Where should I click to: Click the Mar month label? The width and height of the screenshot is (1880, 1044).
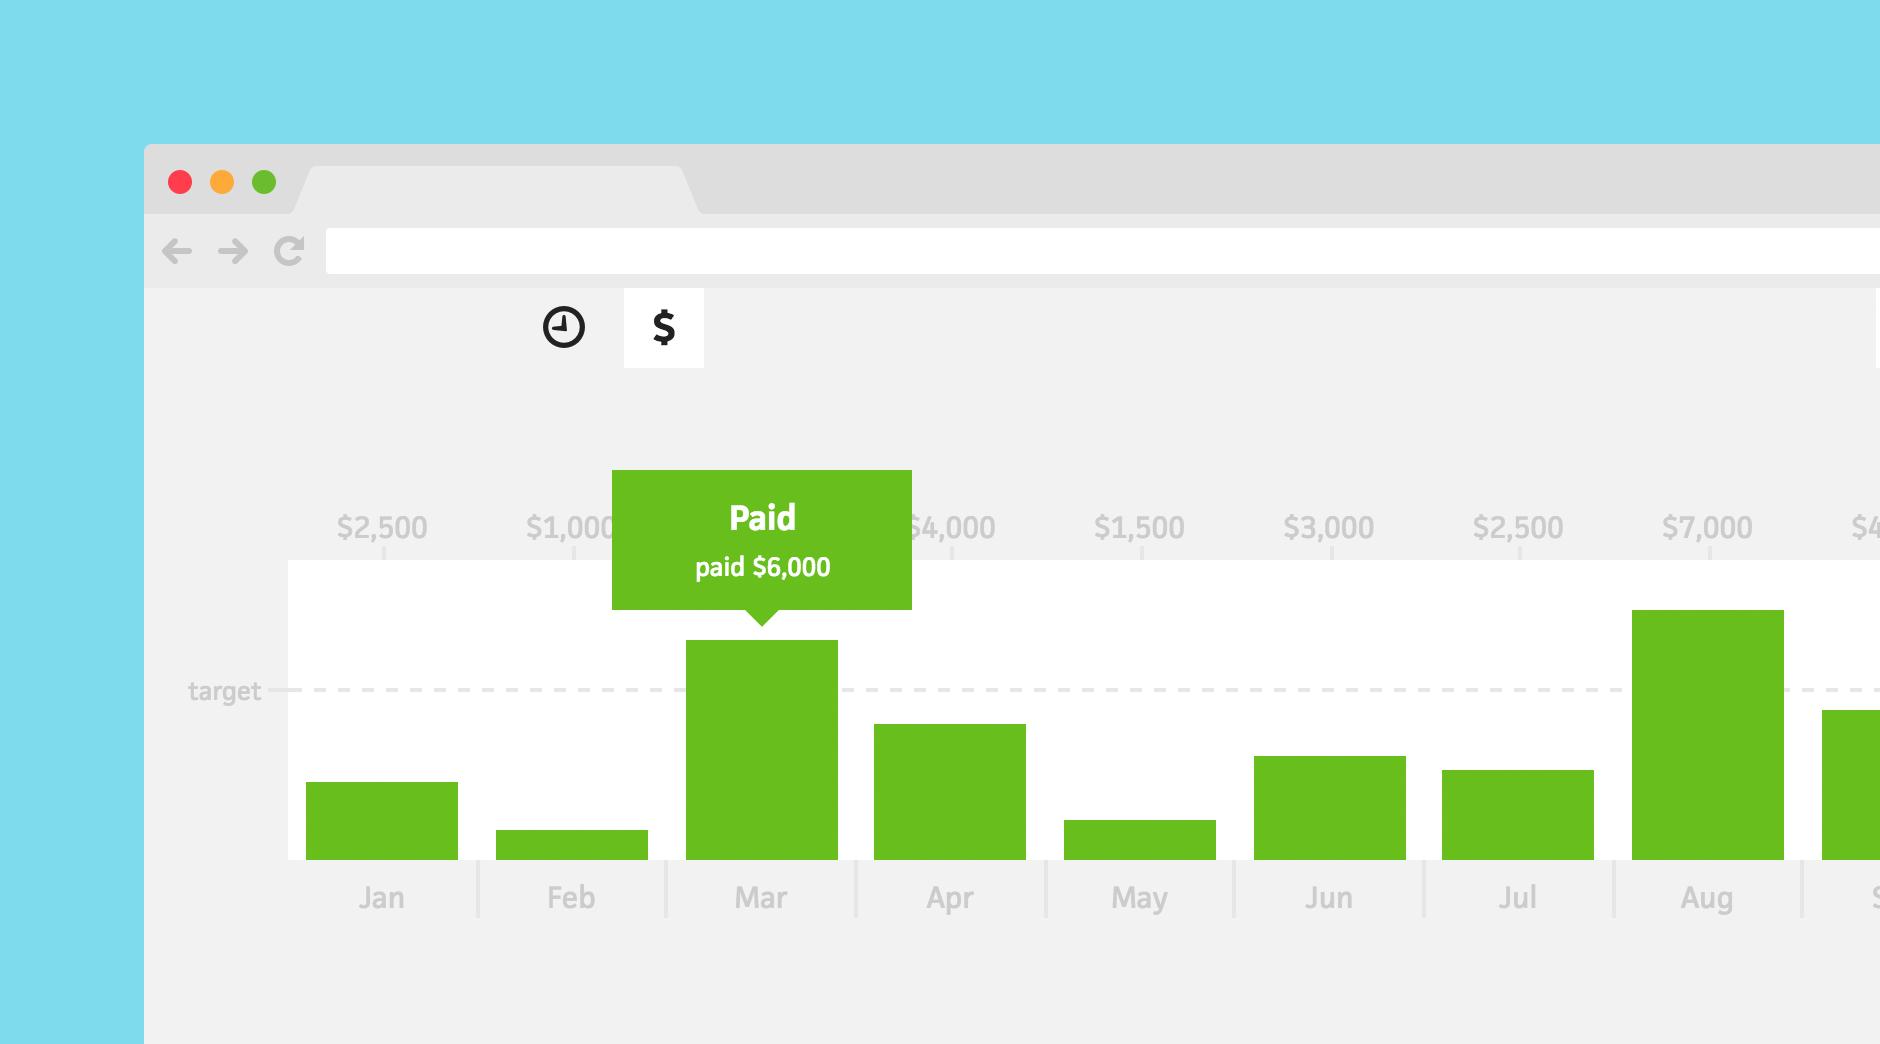(x=761, y=897)
